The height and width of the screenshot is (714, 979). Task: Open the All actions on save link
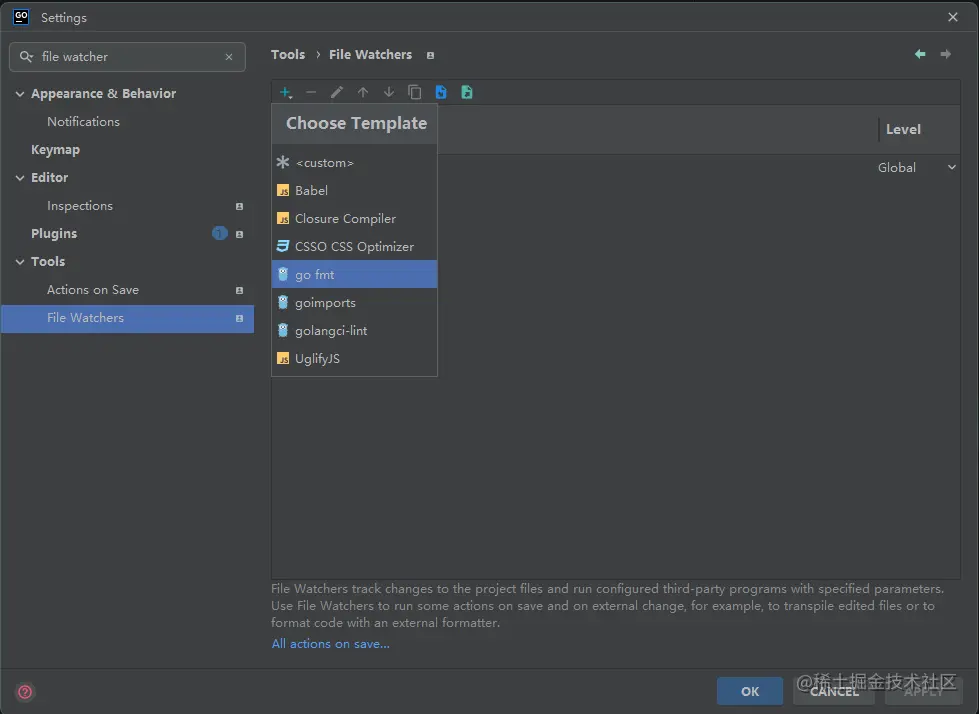(x=330, y=643)
